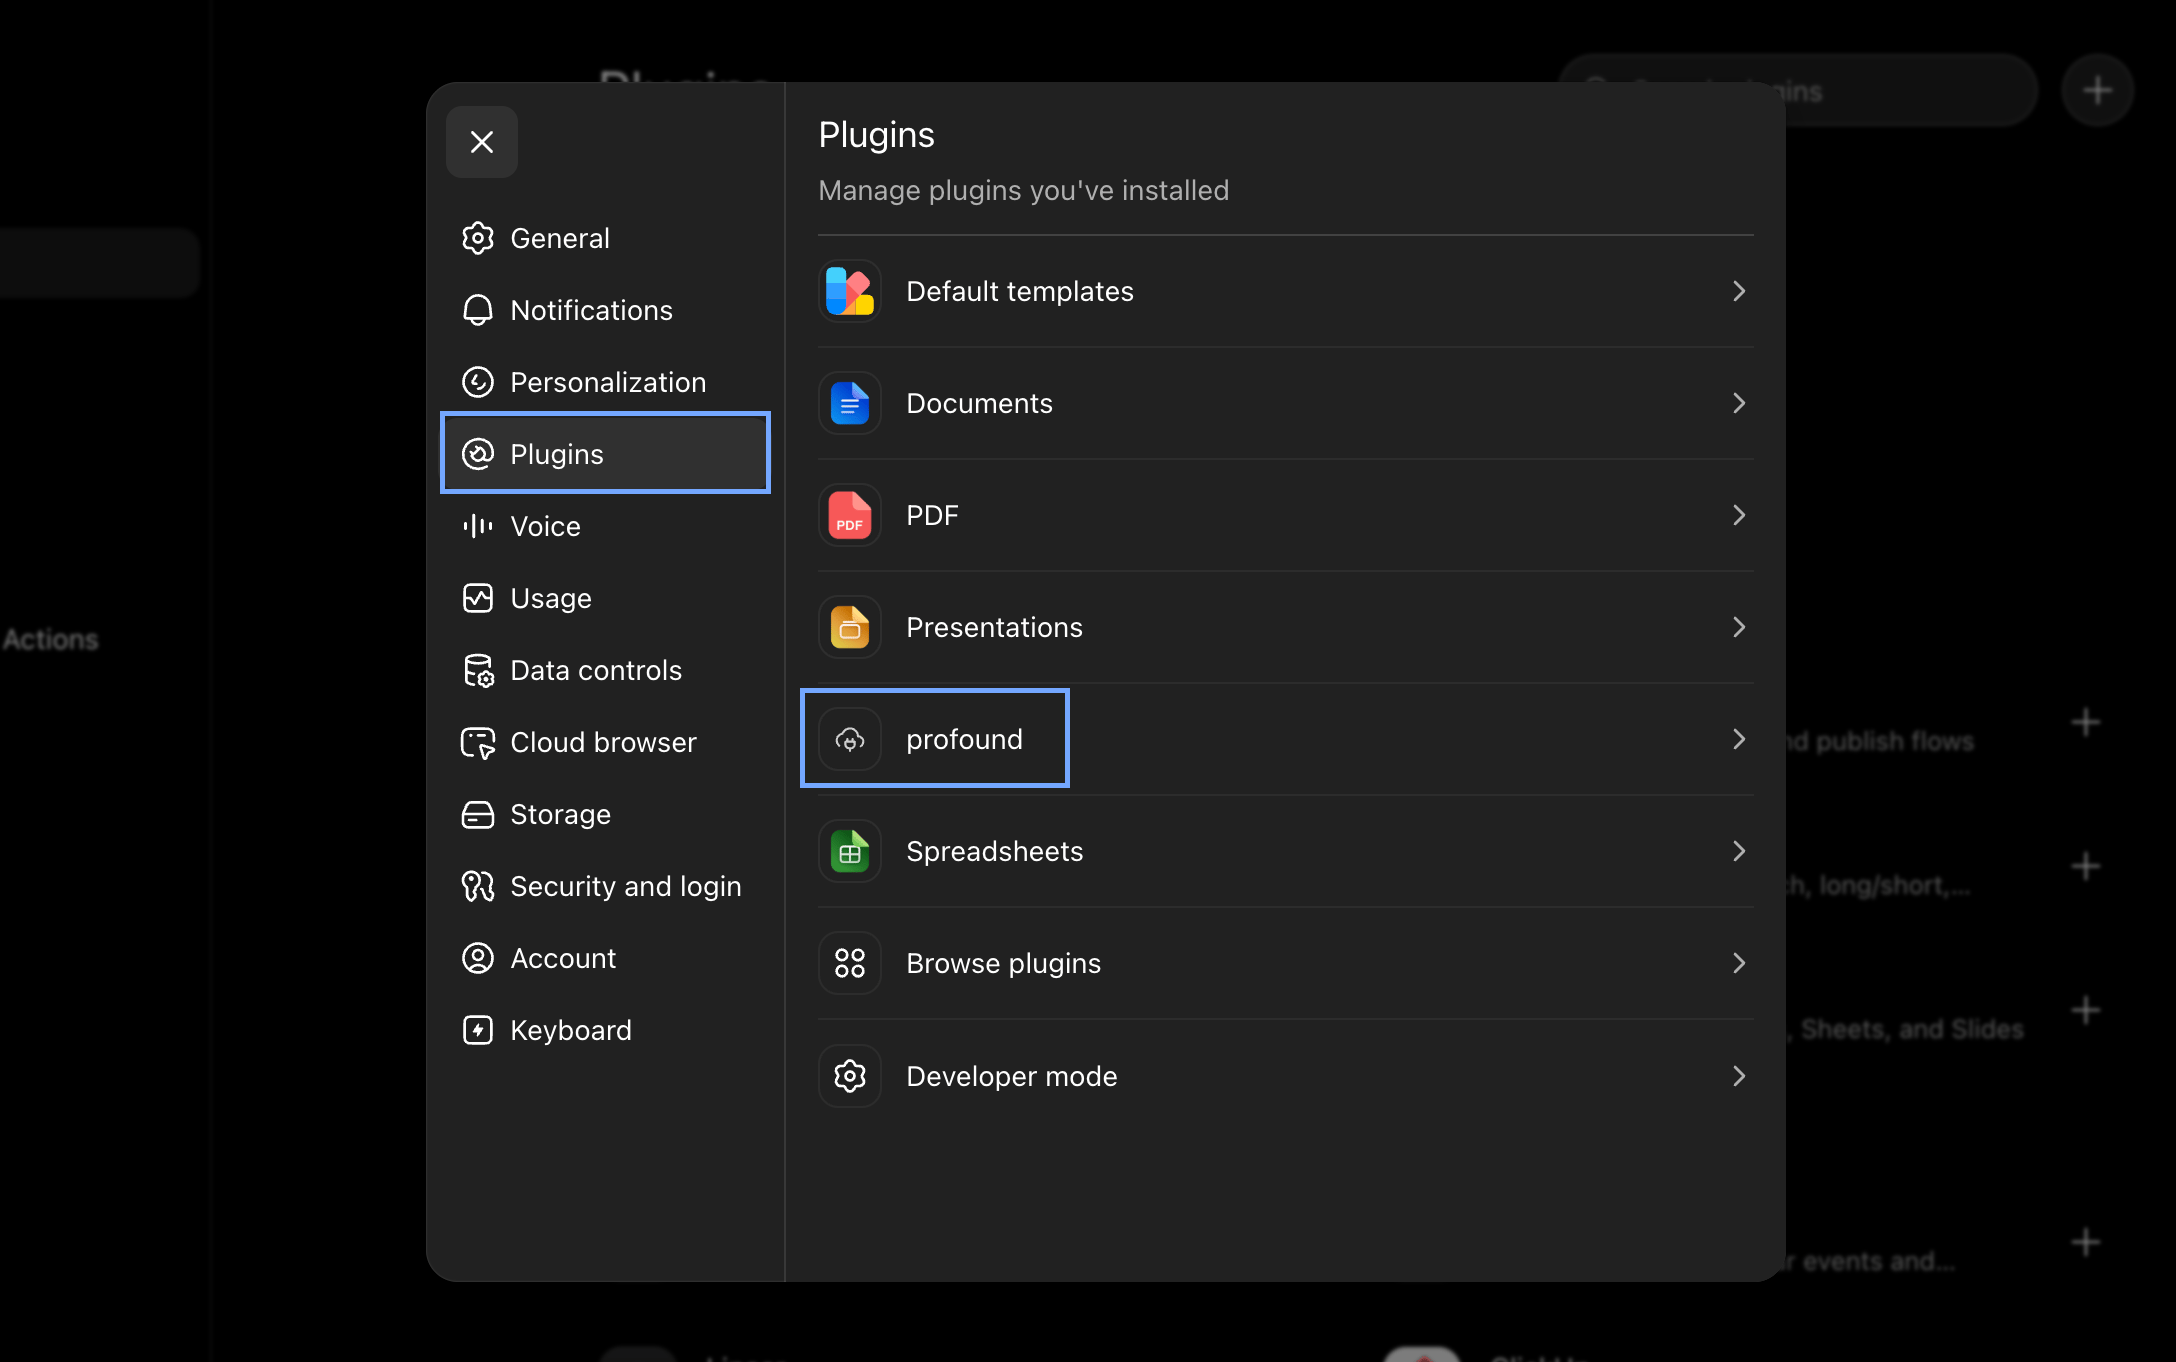Select the Voice settings section
The height and width of the screenshot is (1362, 2176).
606,526
